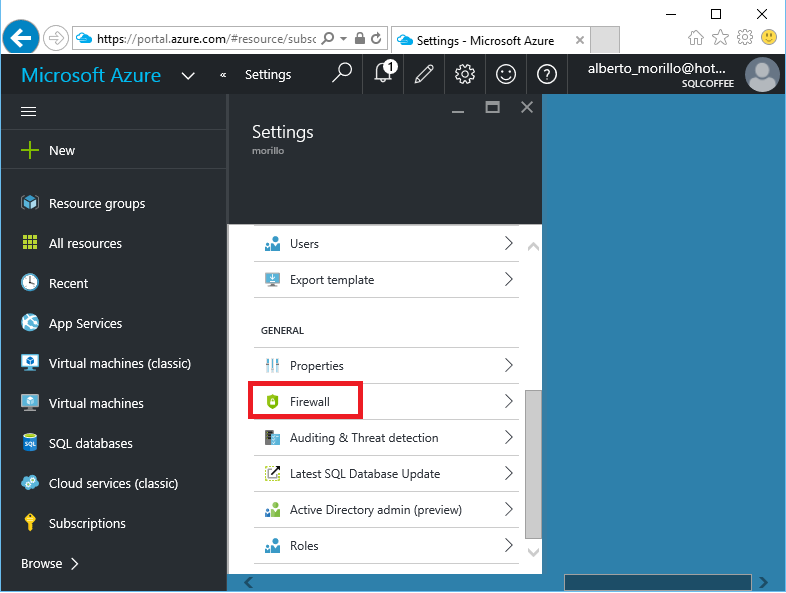Image resolution: width=786 pixels, height=593 pixels.
Task: Click the settings list vertical scrollbar thumb
Action: 533,464
